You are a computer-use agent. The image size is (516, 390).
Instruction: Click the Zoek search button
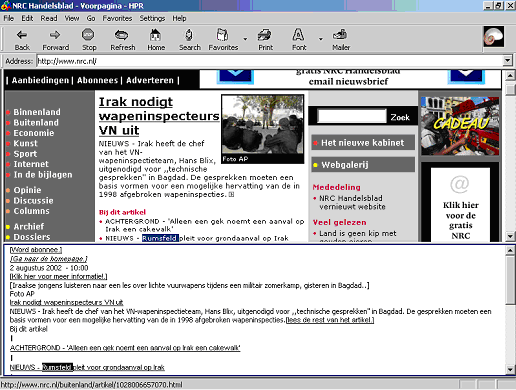tap(400, 117)
